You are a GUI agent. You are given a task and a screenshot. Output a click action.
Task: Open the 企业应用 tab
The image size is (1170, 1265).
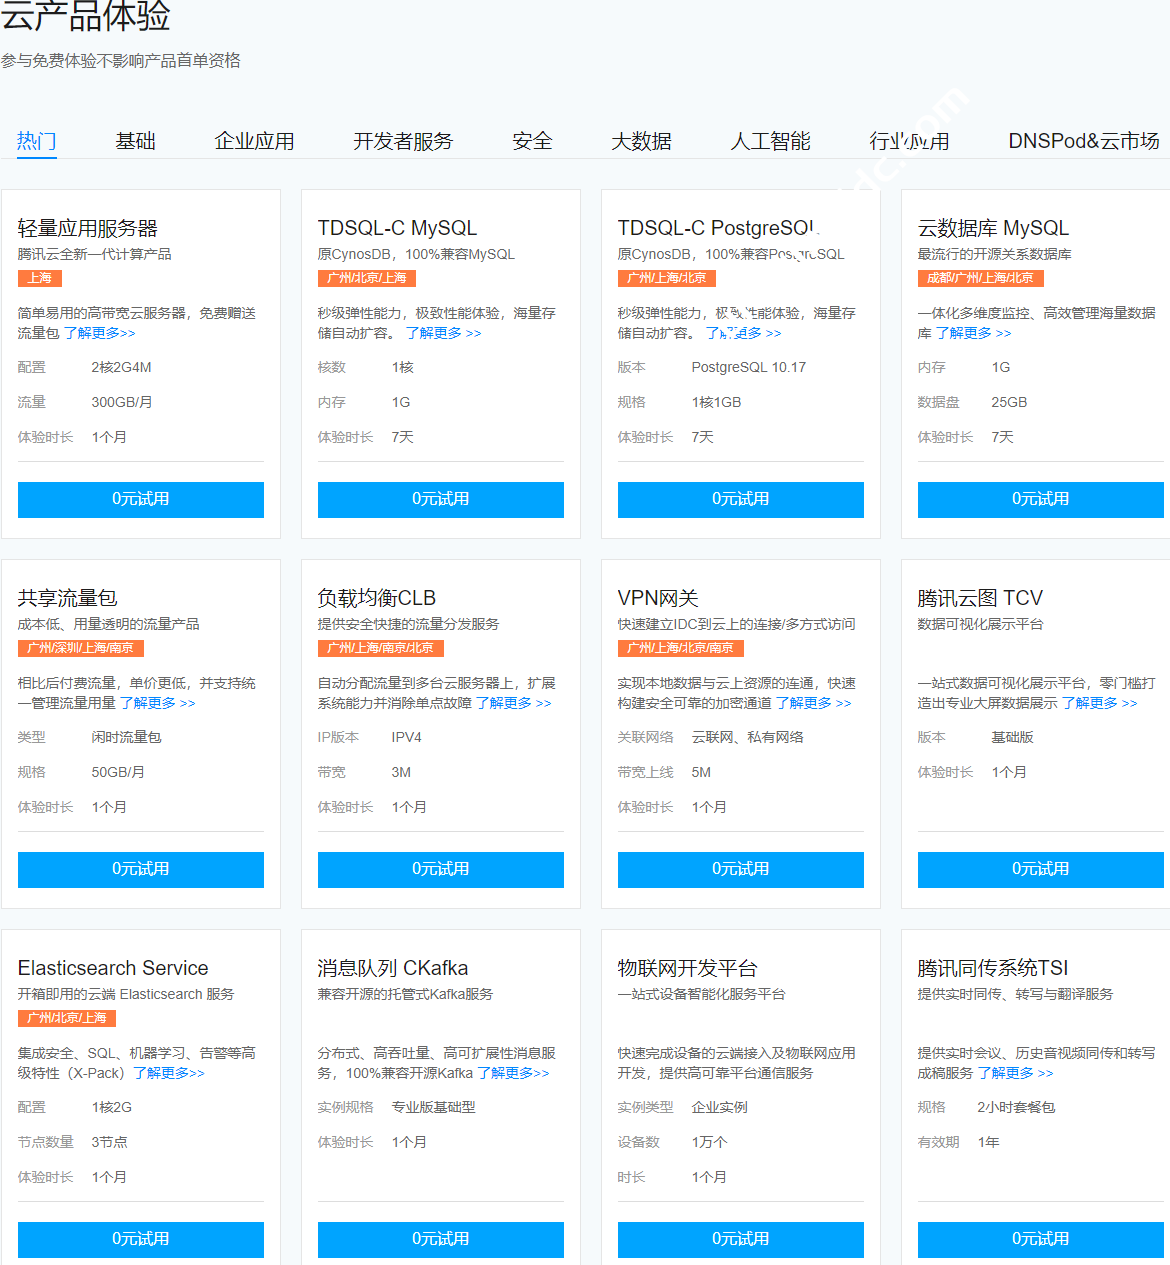(x=254, y=141)
